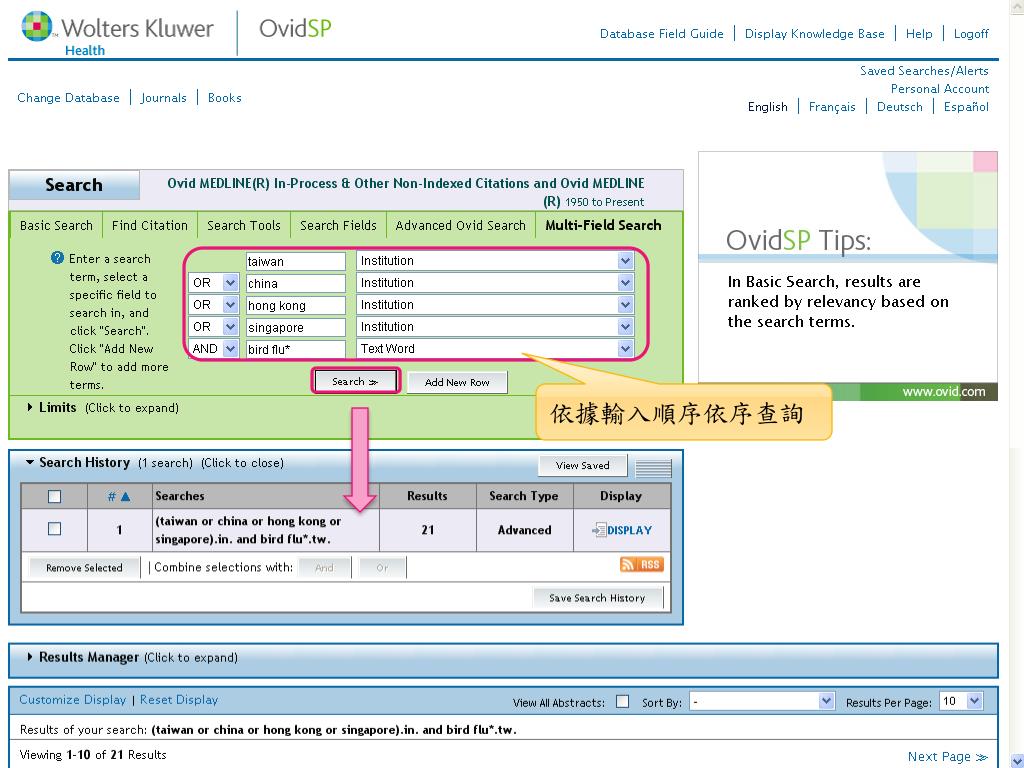Switch to Advanced Ovid Search tab
The image size is (1024, 768).
[460, 225]
